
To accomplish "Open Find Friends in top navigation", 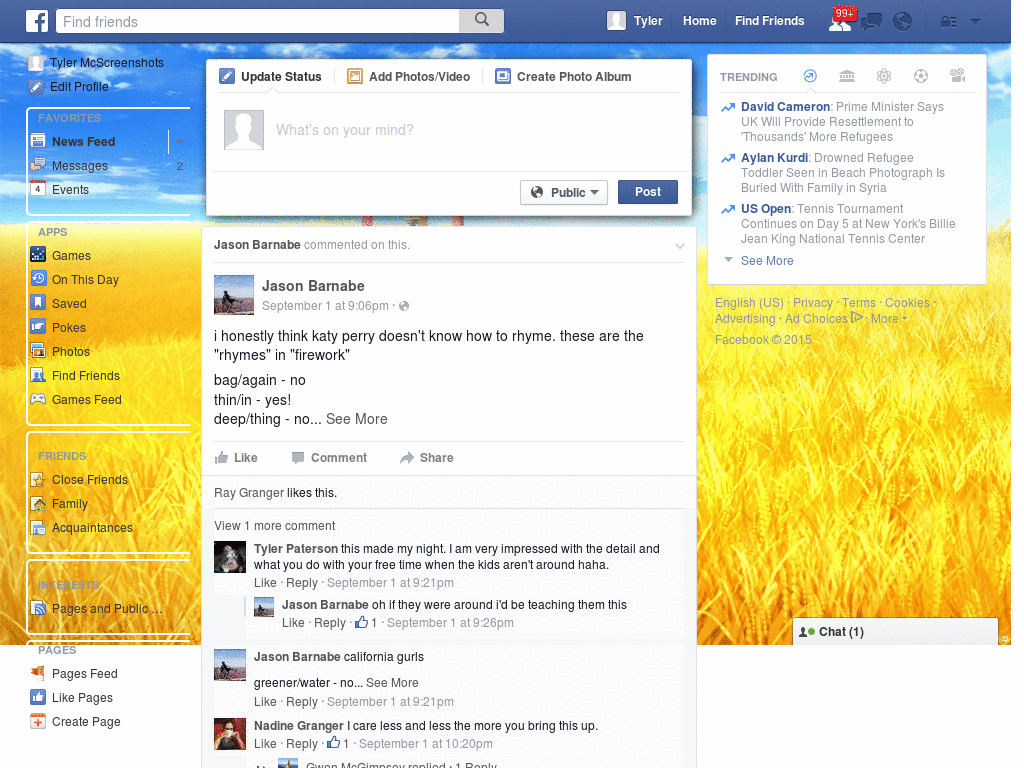I will click(769, 21).
